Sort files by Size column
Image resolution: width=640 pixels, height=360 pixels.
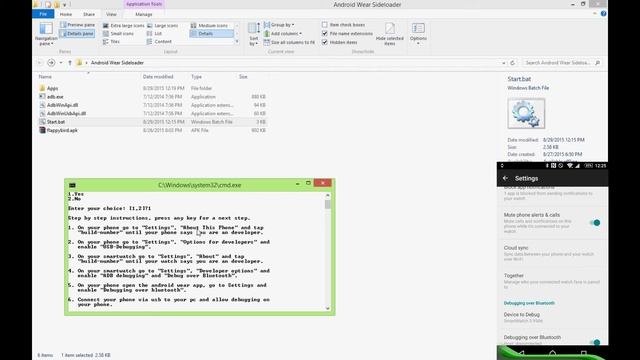pos(243,77)
